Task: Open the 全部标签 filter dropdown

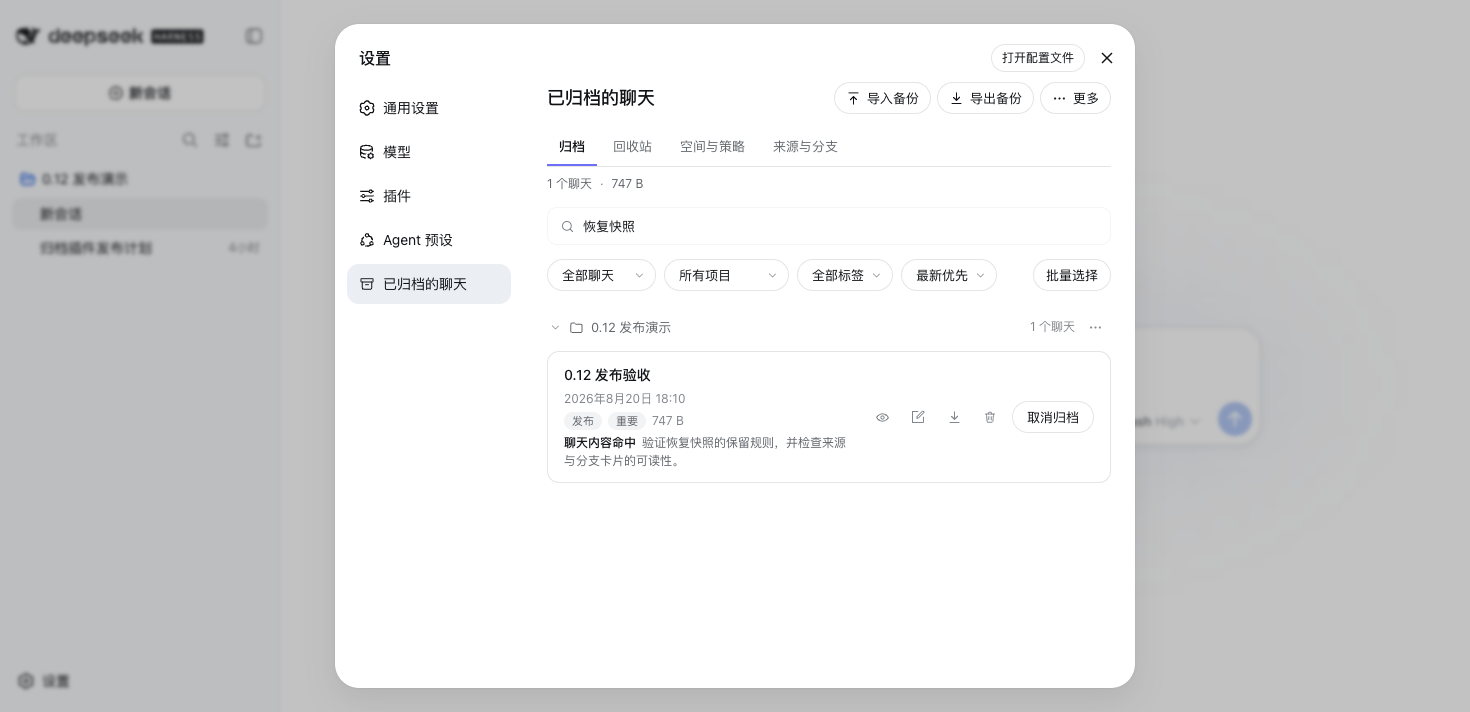Action: [845, 275]
